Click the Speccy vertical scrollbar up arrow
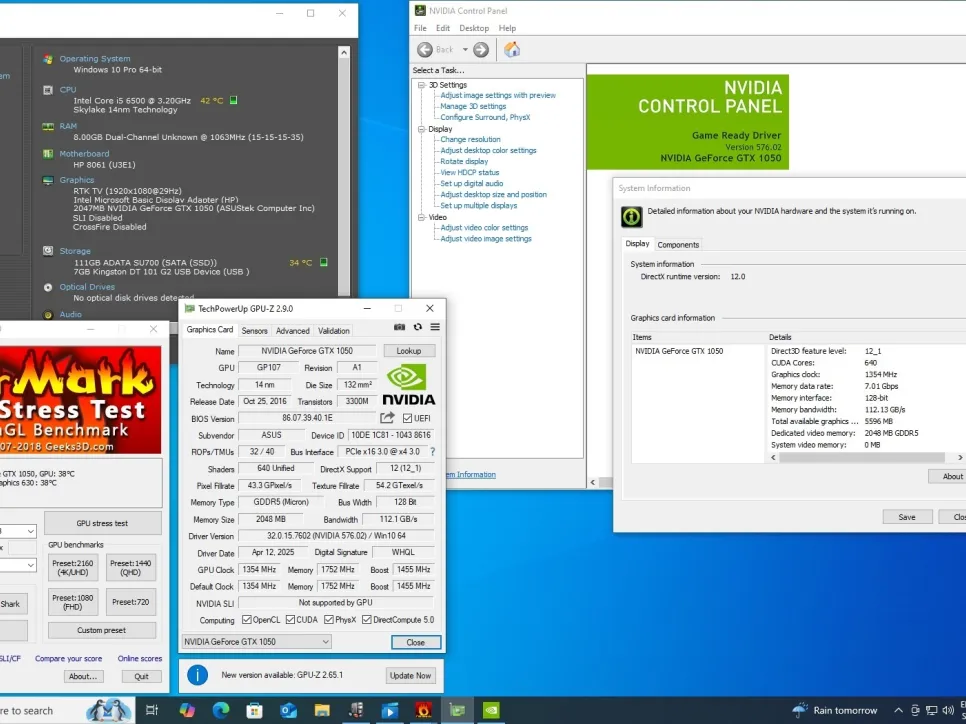The width and height of the screenshot is (966, 724). coord(344,53)
